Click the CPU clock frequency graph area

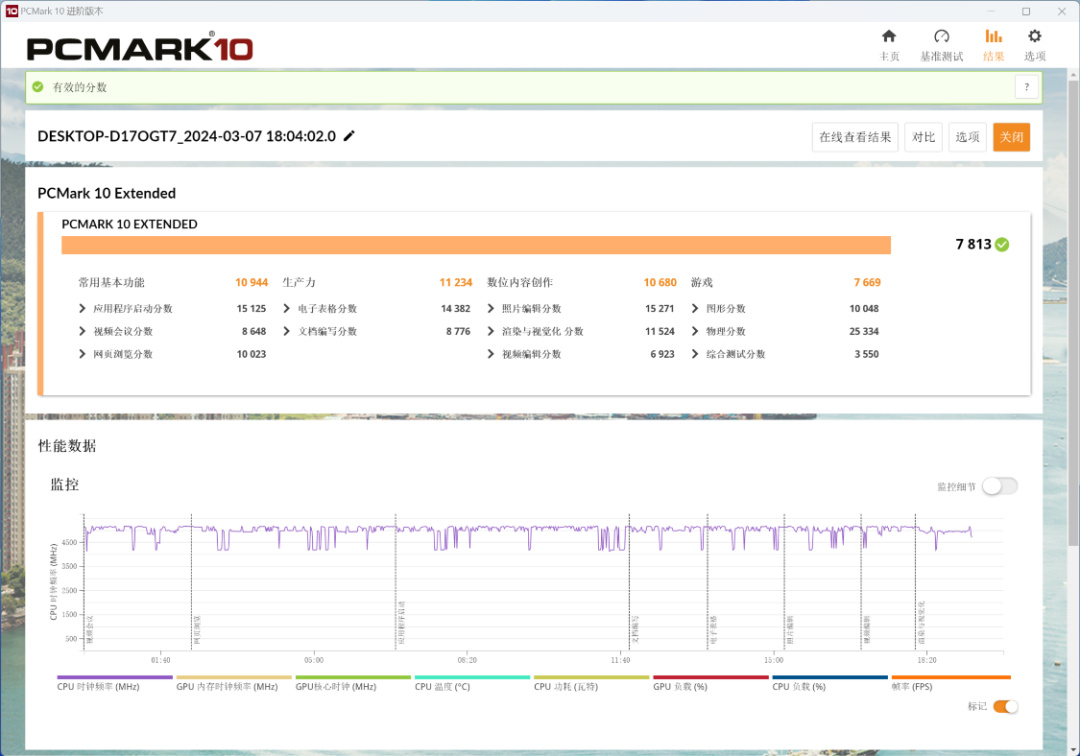(x=543, y=582)
